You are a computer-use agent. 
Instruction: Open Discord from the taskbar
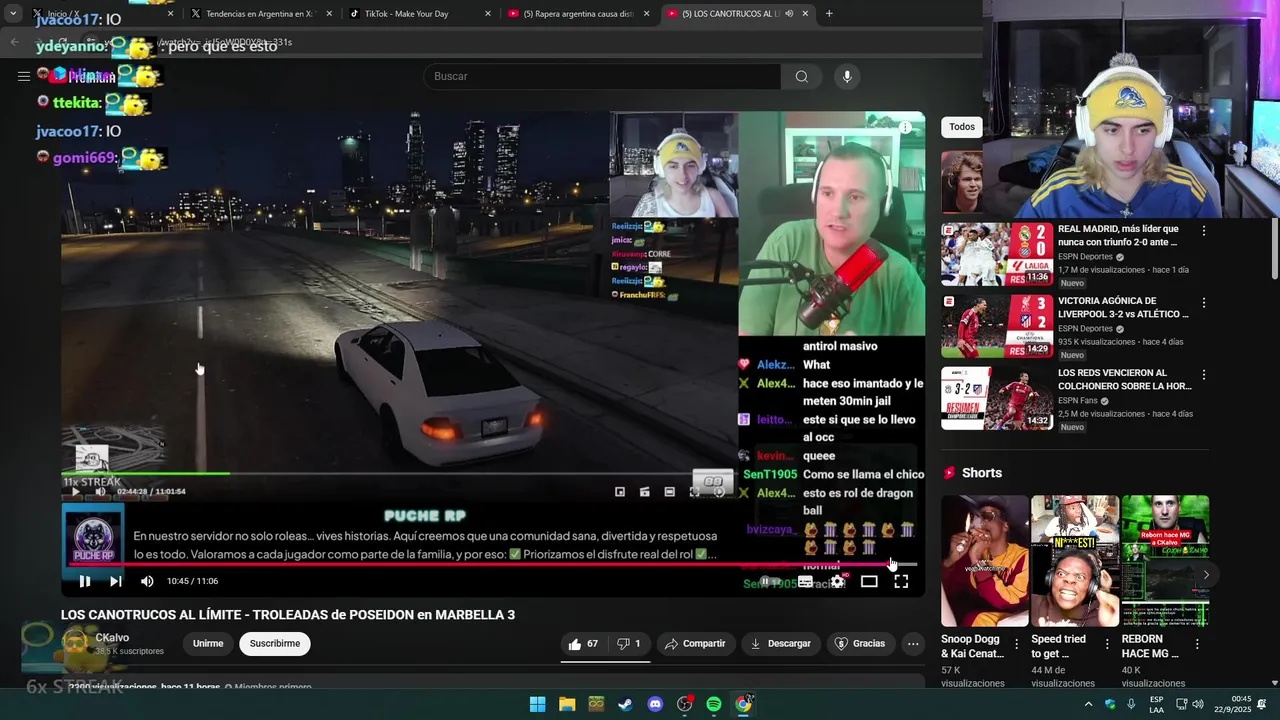point(655,704)
